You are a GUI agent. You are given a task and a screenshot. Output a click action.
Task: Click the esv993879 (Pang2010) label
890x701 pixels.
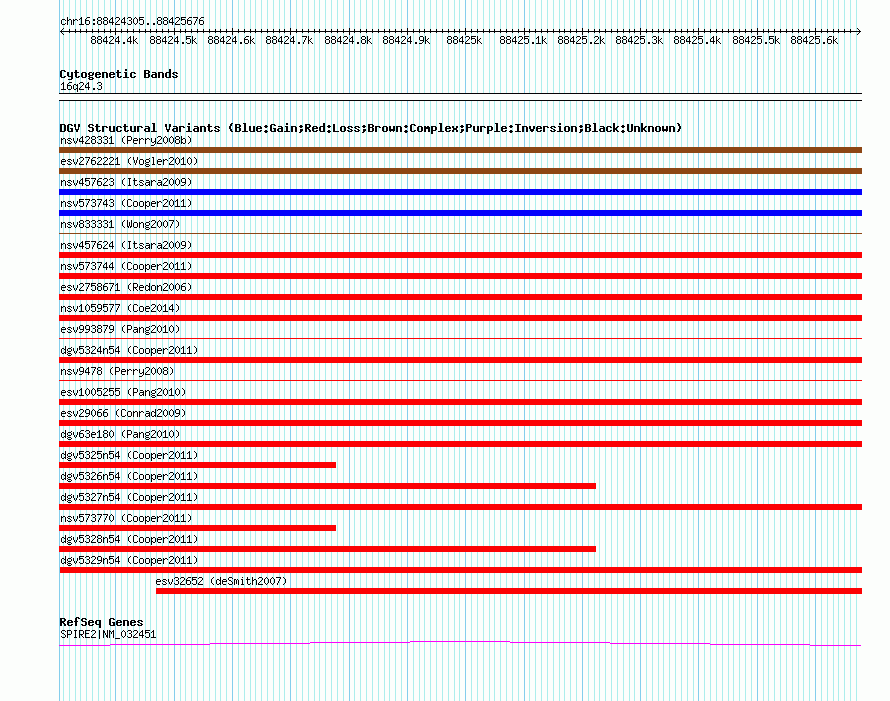pos(120,329)
